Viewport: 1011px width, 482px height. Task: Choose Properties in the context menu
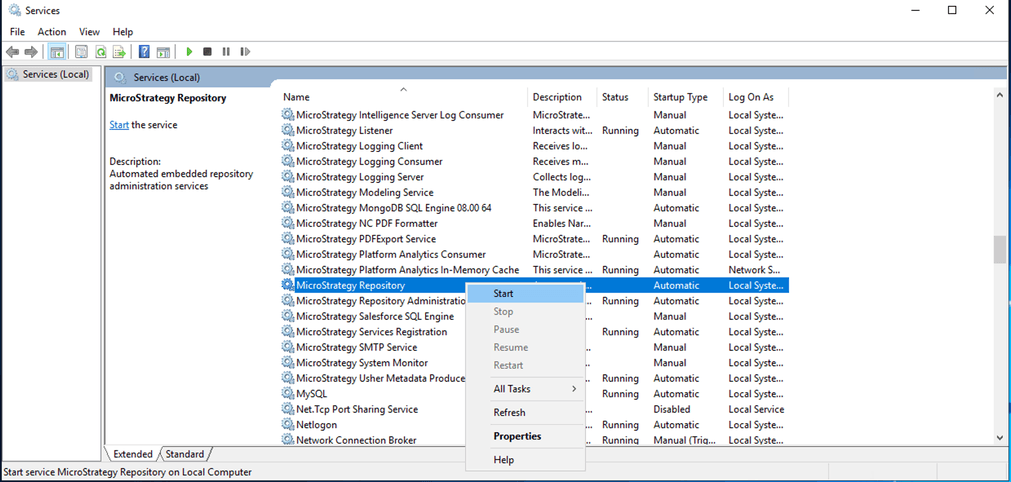pos(525,436)
